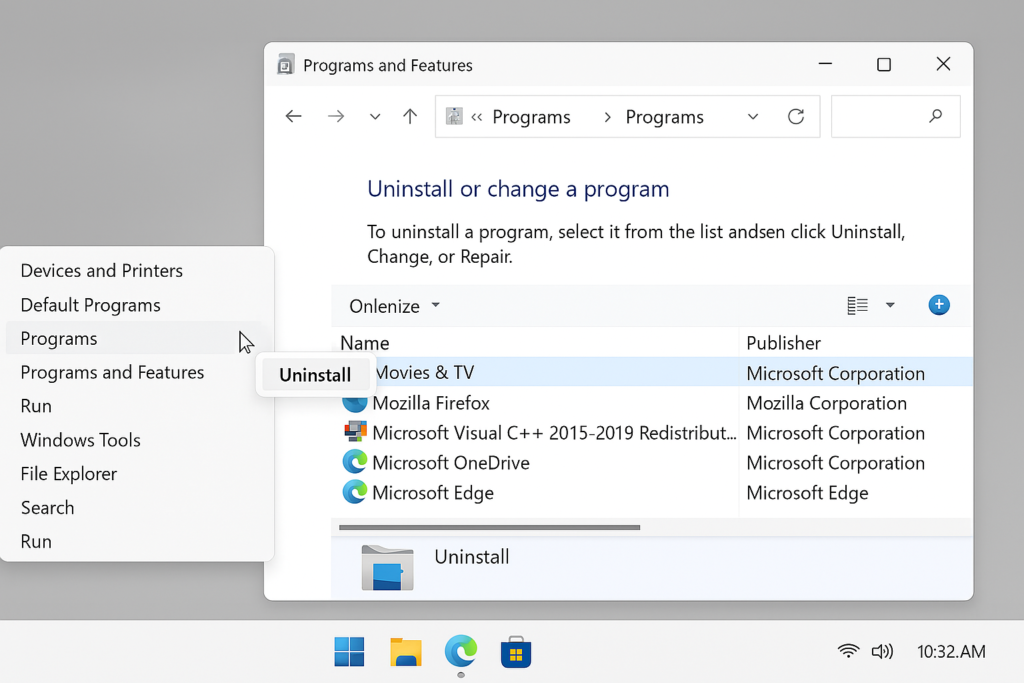Click Microsoft Corporation publisher for OneDrive
Image resolution: width=1024 pixels, height=683 pixels.
(835, 463)
